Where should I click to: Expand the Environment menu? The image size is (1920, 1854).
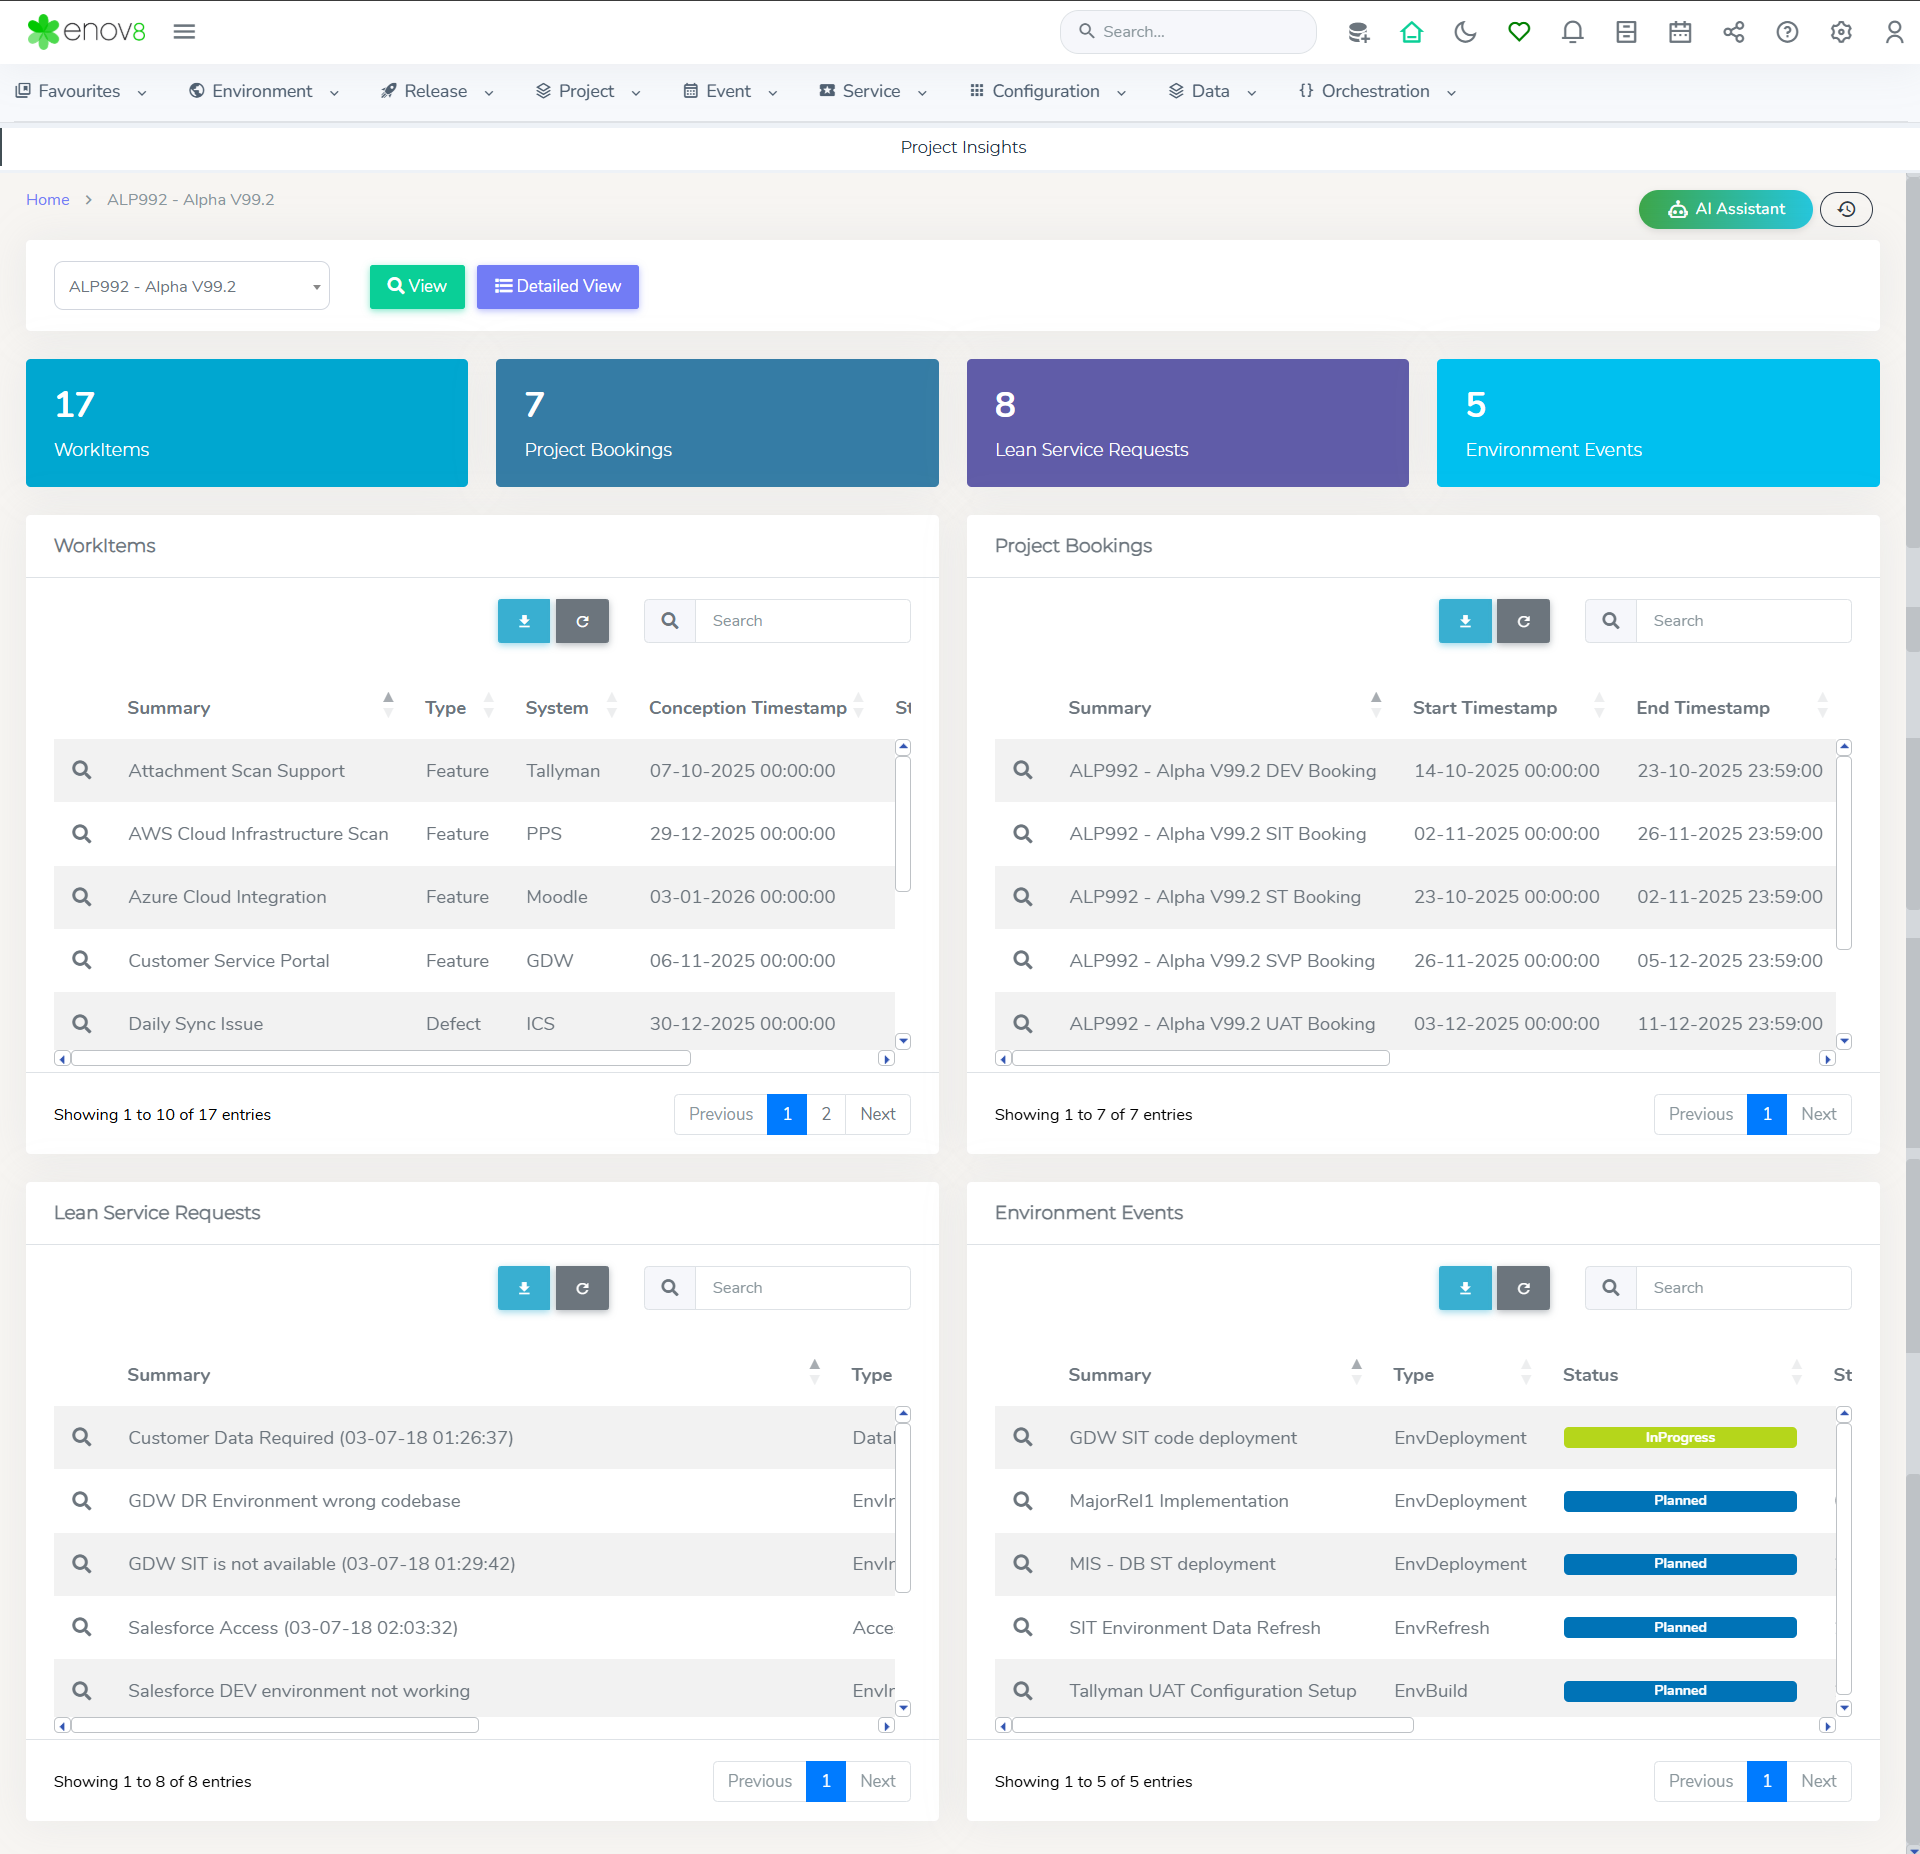(264, 91)
